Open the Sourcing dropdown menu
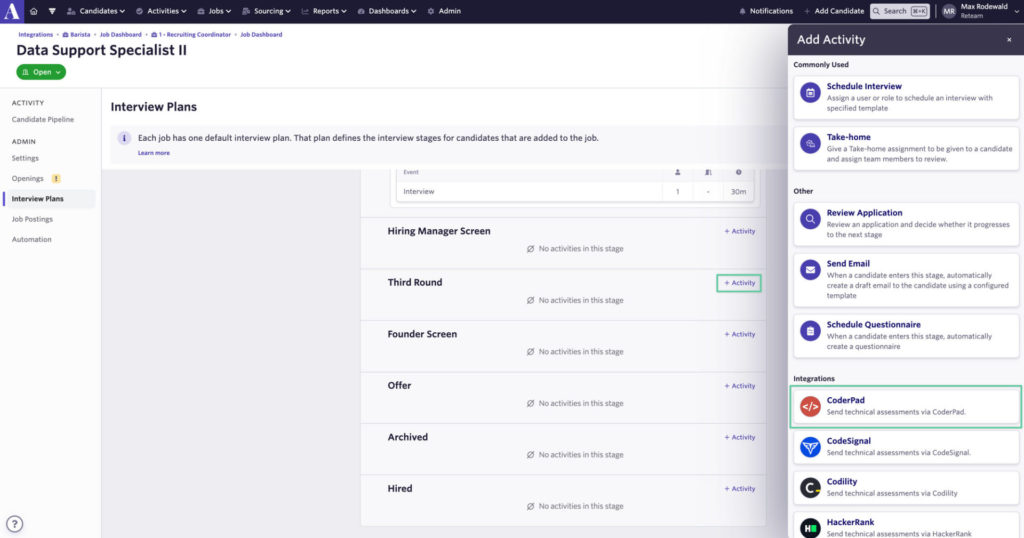Screen dimensions: 1024x538 266,11
